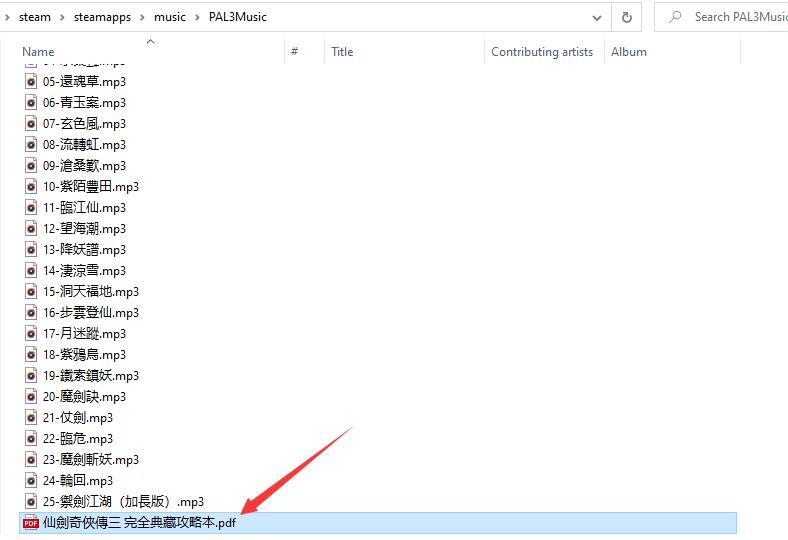Click mp3 icon of 10-紫陌豐田.mp3

pyautogui.click(x=31, y=186)
